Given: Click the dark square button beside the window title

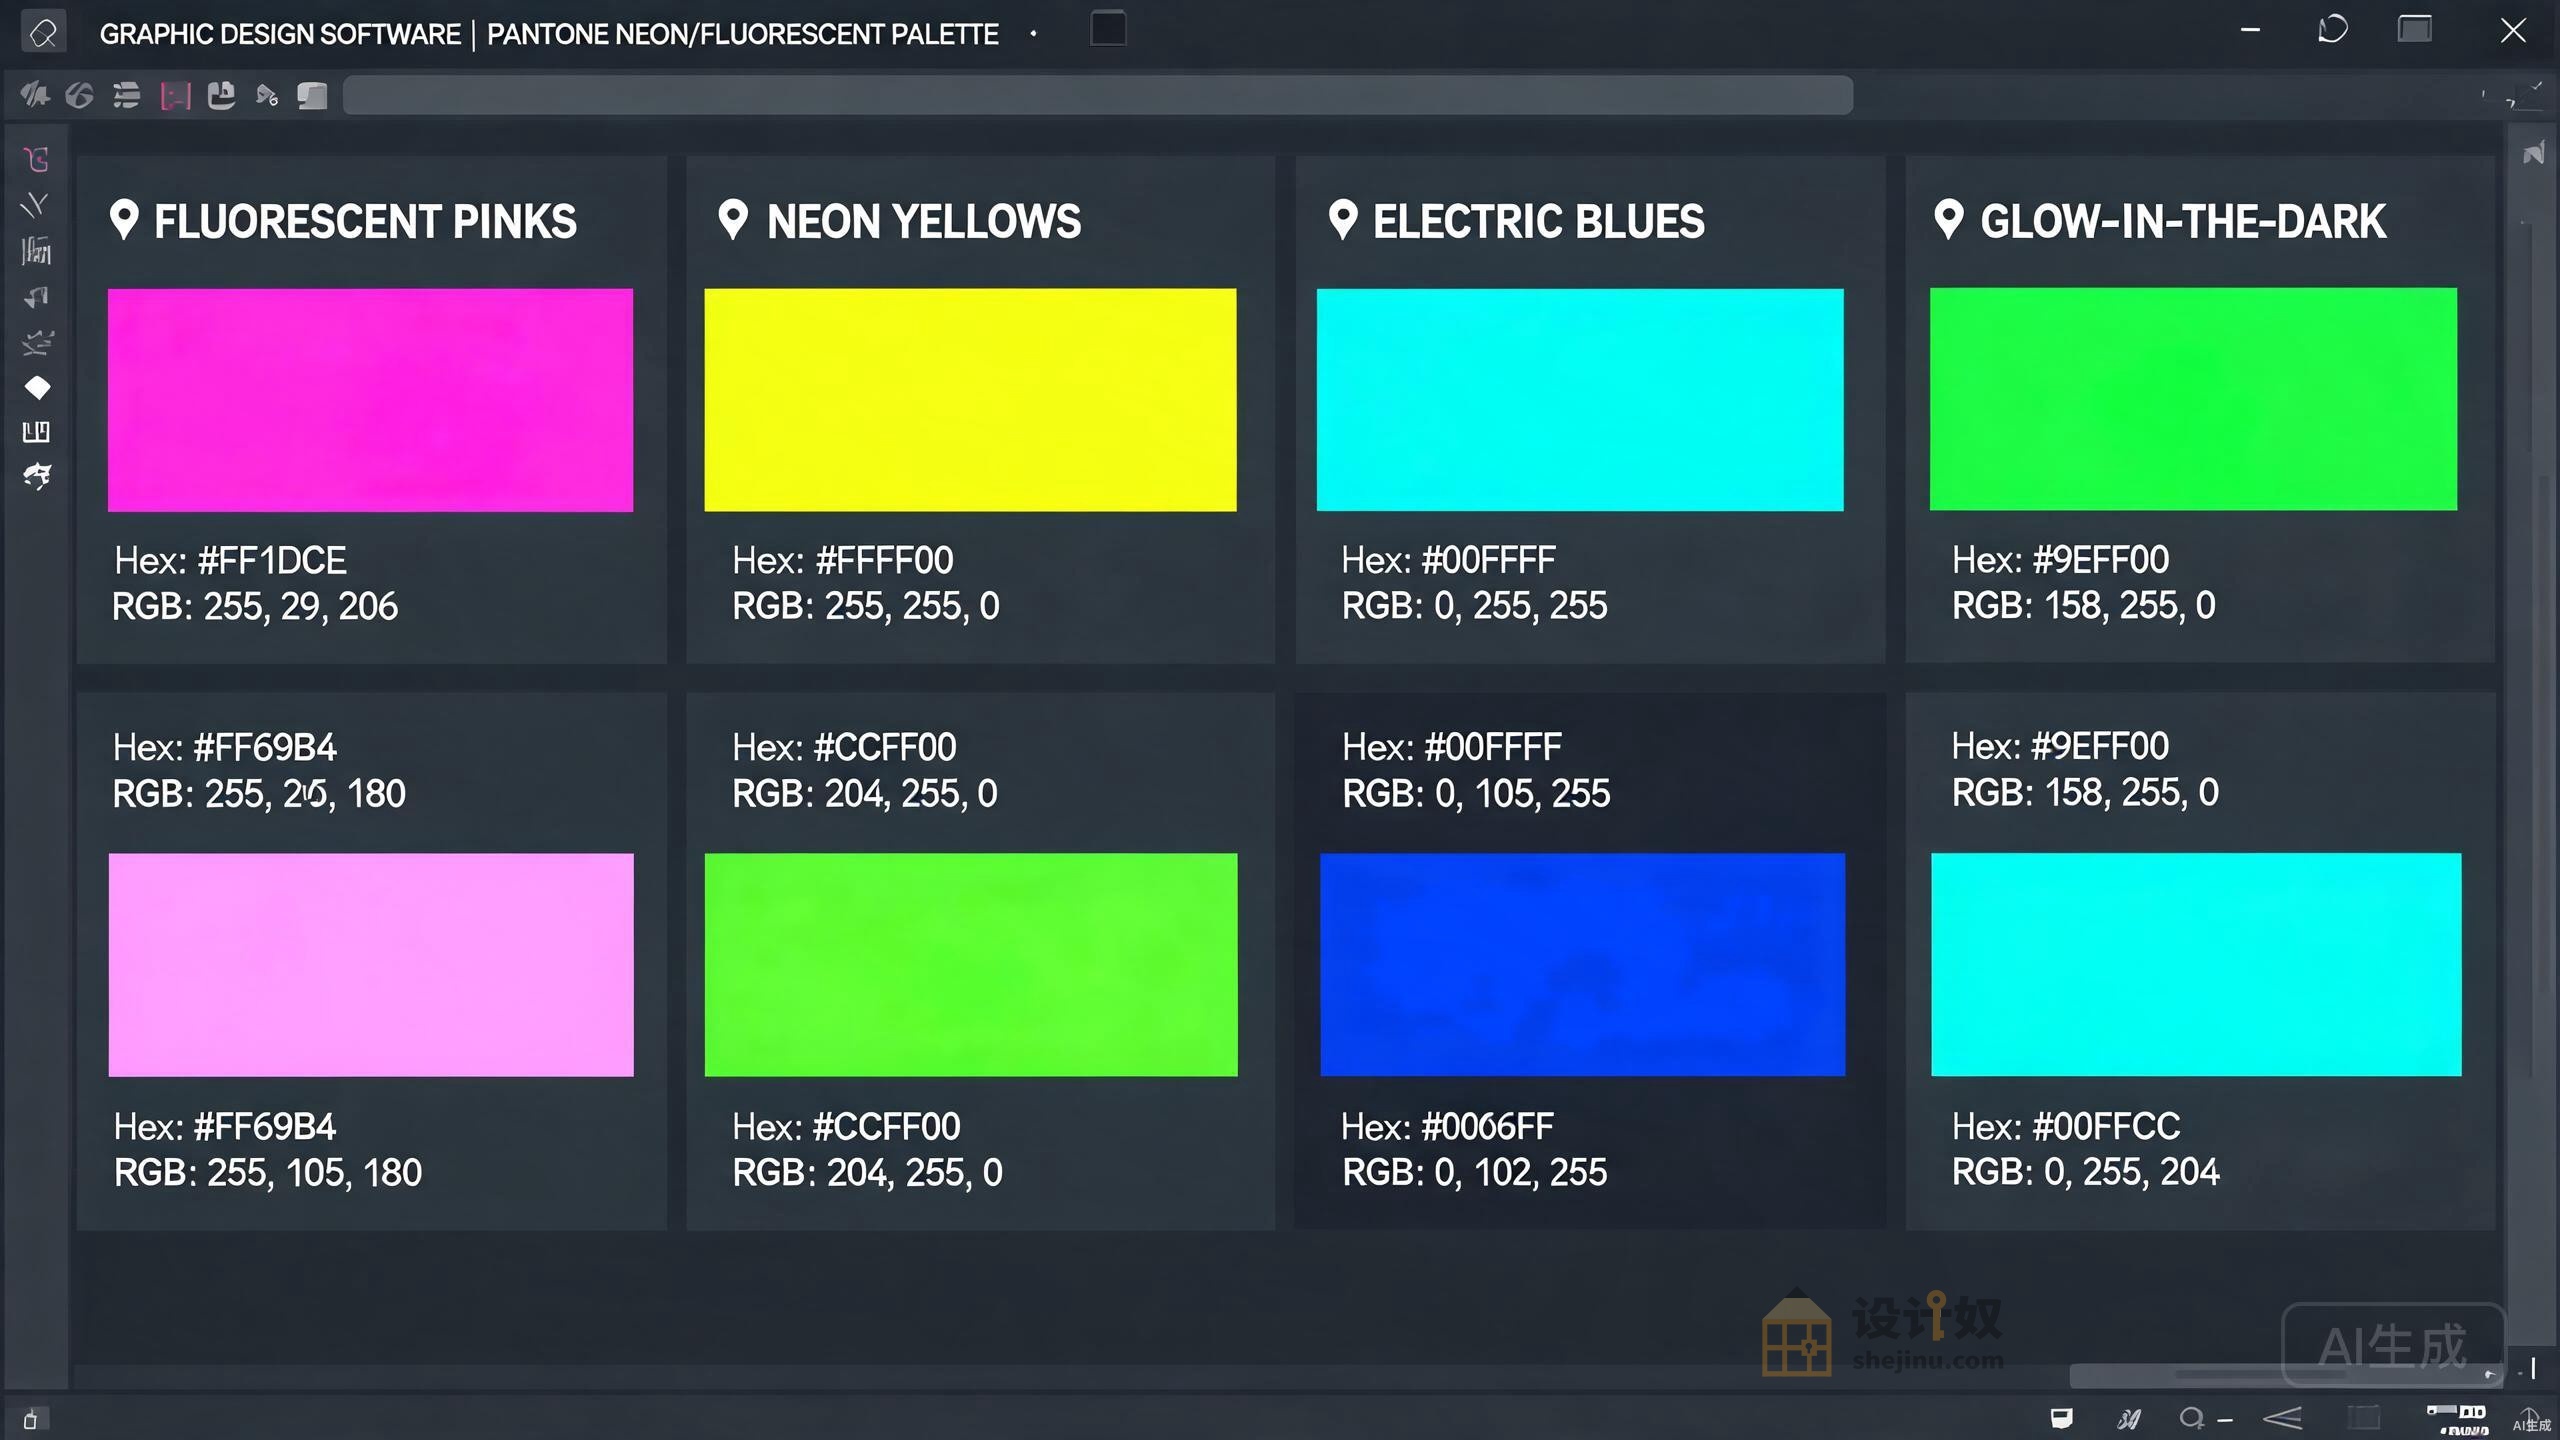Looking at the screenshot, I should click(x=1108, y=29).
